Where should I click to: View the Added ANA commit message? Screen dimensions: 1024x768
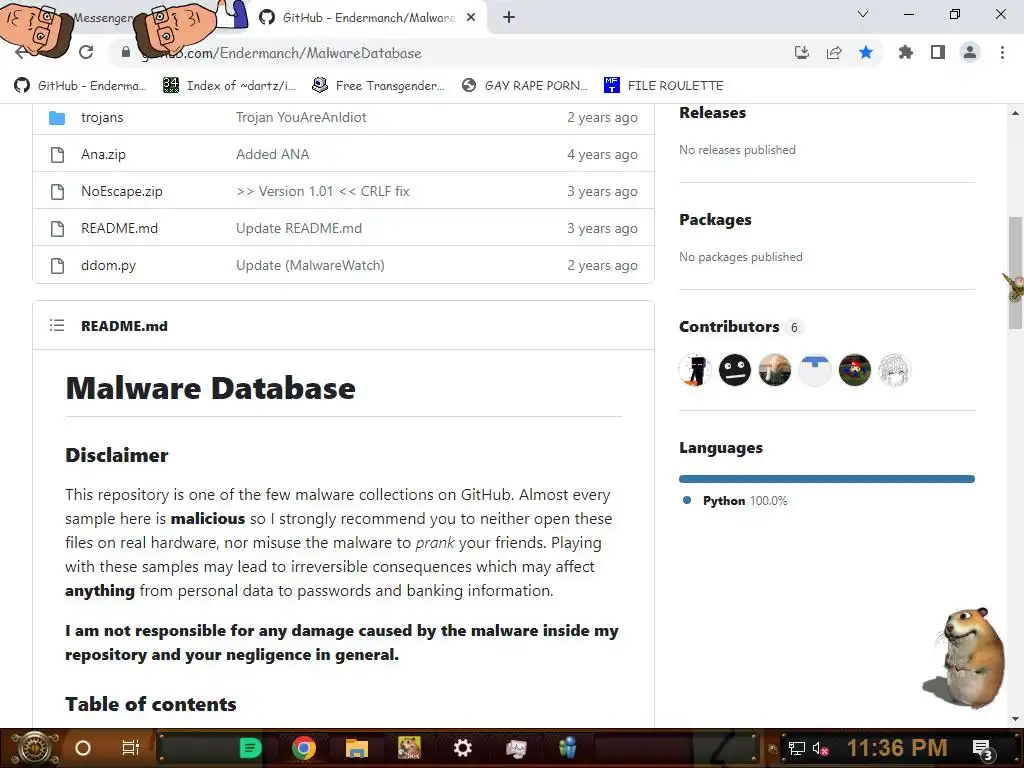click(x=272, y=155)
